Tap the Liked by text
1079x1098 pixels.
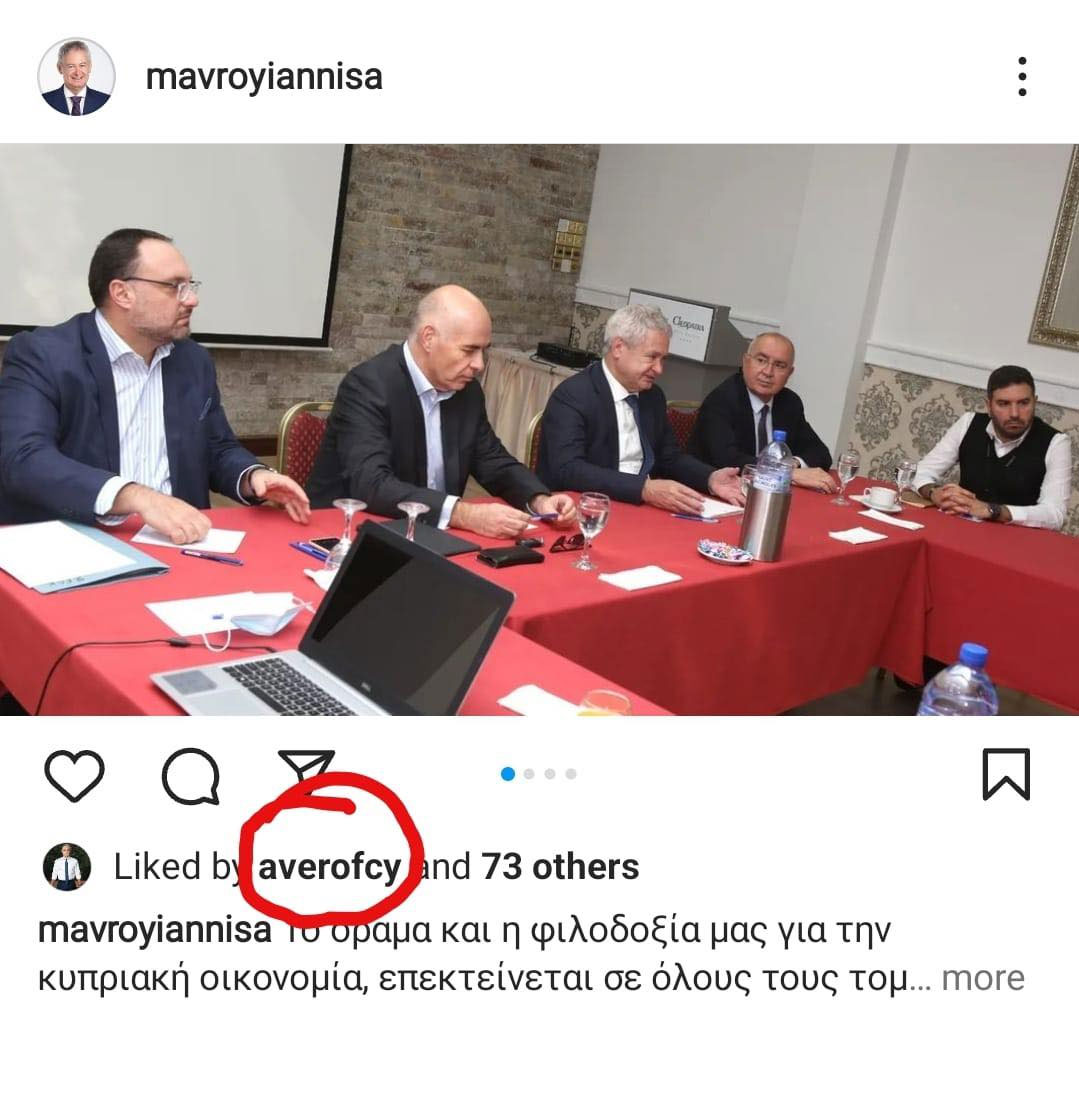178,867
